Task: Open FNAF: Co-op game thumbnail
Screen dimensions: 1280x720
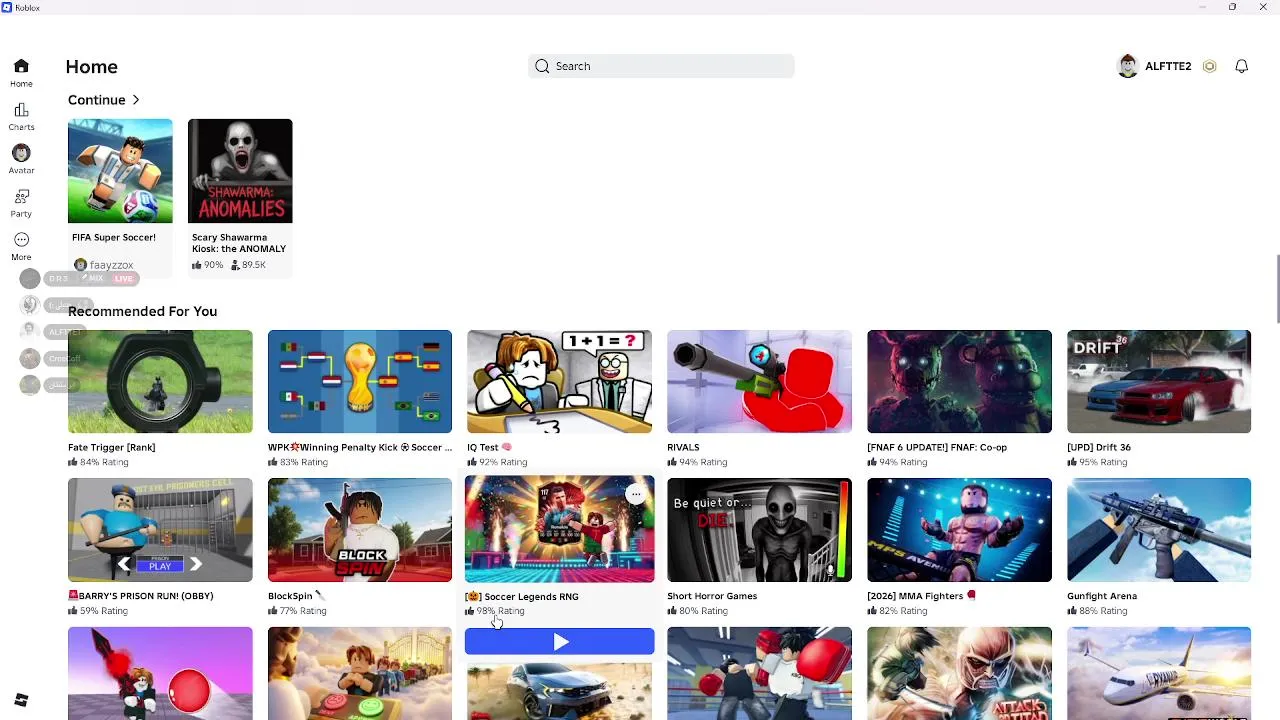Action: pos(960,381)
